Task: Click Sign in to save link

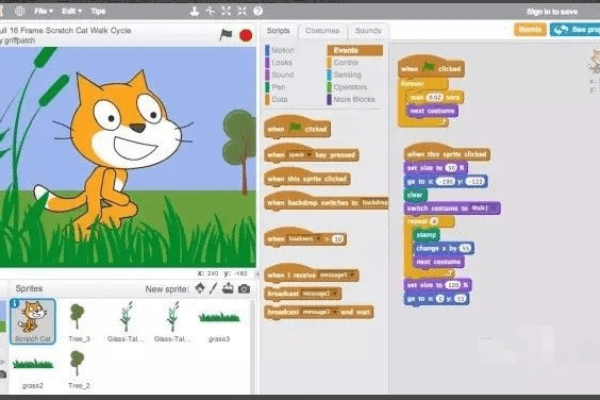Action: point(552,12)
